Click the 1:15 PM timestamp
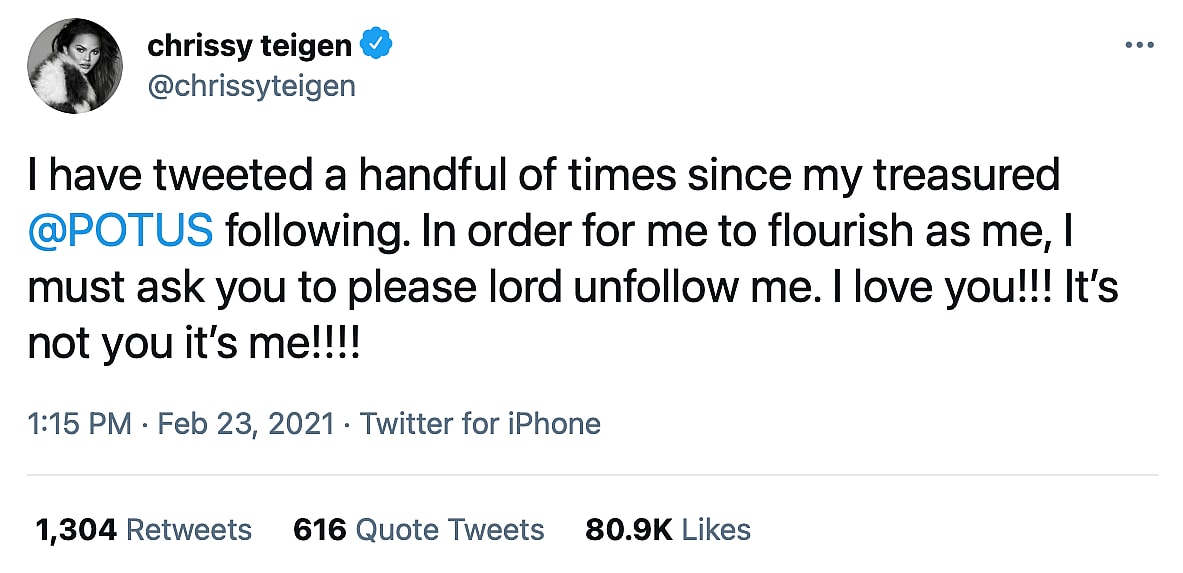Image resolution: width=1183 pixels, height=573 pixels. (79, 423)
